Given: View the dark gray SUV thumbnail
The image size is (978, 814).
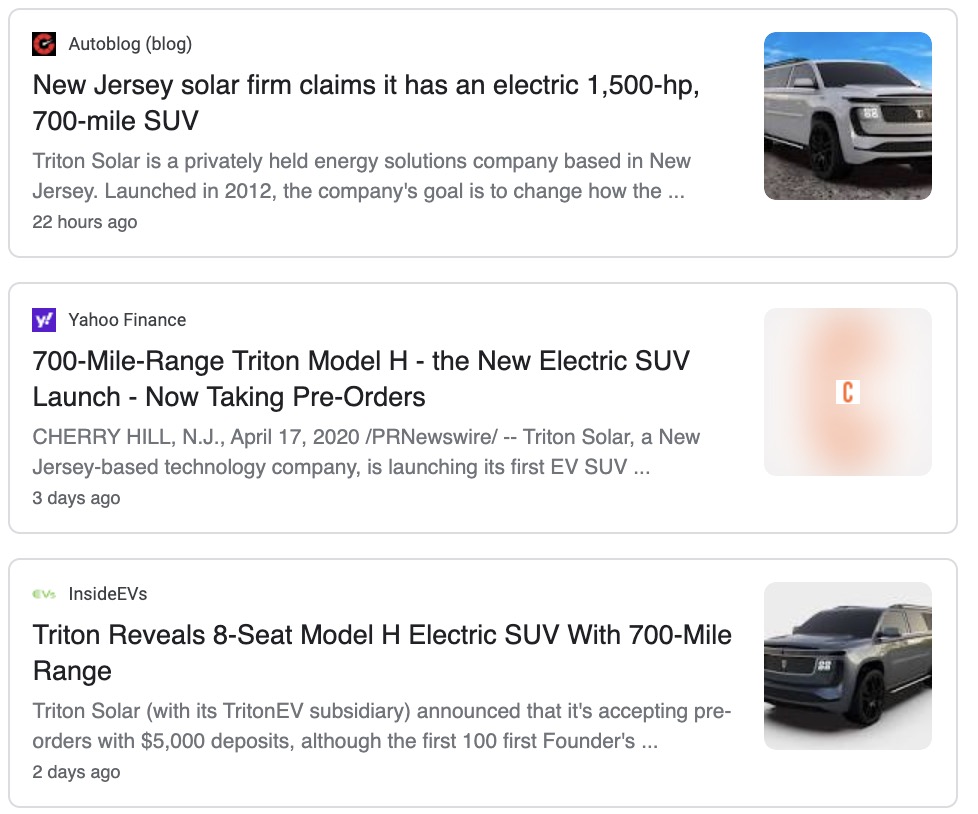Looking at the screenshot, I should tap(847, 666).
